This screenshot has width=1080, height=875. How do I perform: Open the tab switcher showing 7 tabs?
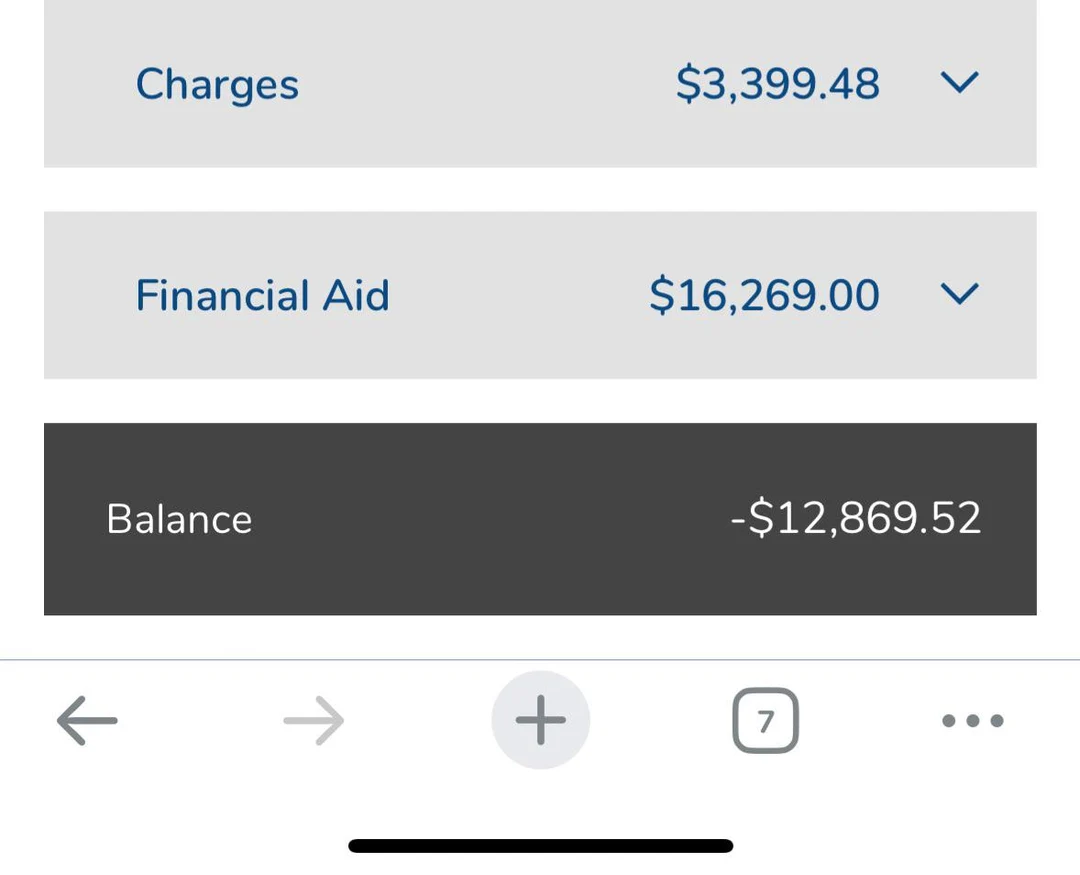click(x=765, y=720)
